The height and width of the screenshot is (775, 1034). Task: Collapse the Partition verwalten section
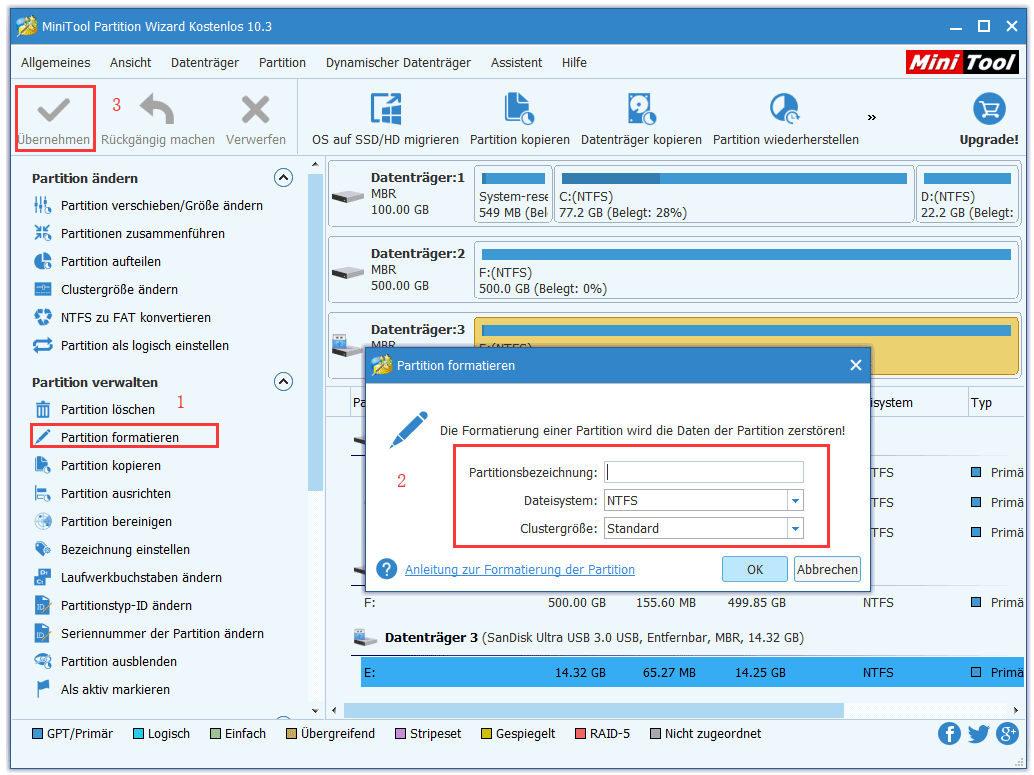pos(284,381)
